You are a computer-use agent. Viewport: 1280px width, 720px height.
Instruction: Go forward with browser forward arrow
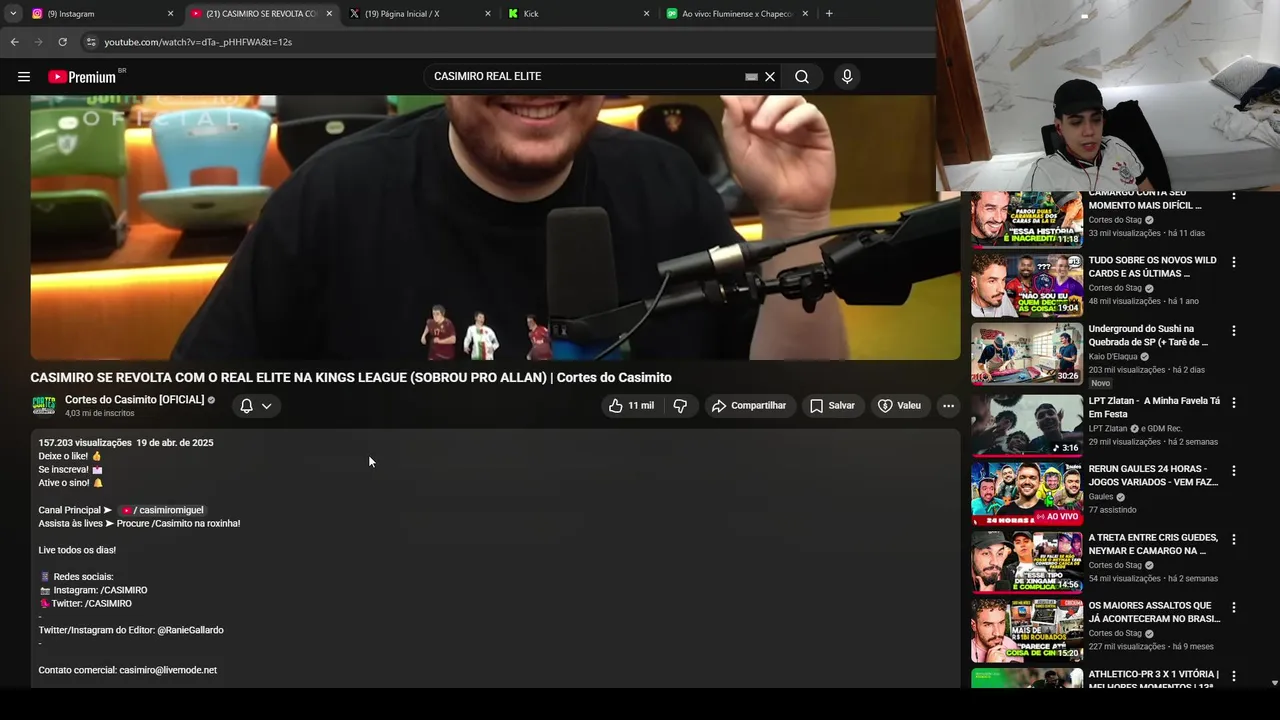click(38, 42)
